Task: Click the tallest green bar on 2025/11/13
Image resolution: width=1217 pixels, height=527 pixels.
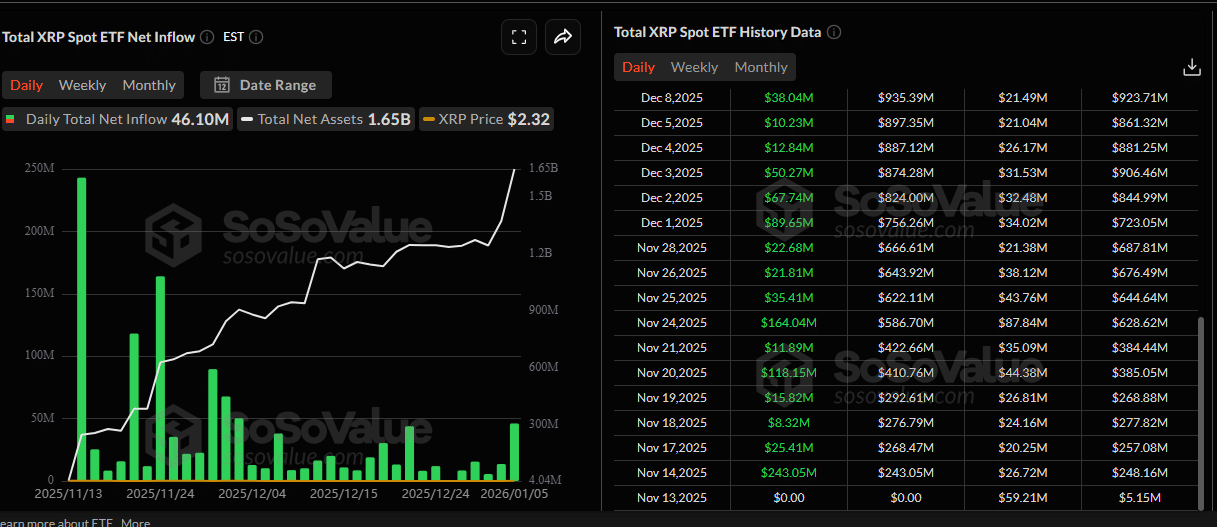Action: 81,329
